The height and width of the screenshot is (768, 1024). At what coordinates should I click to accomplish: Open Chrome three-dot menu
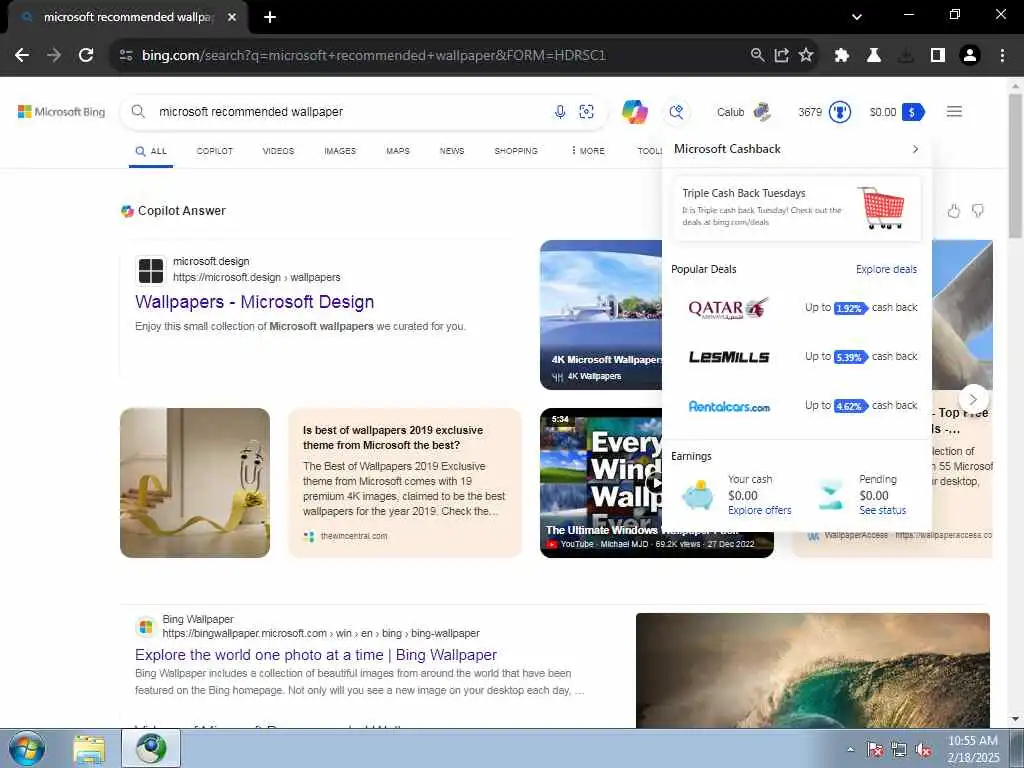pos(1002,56)
